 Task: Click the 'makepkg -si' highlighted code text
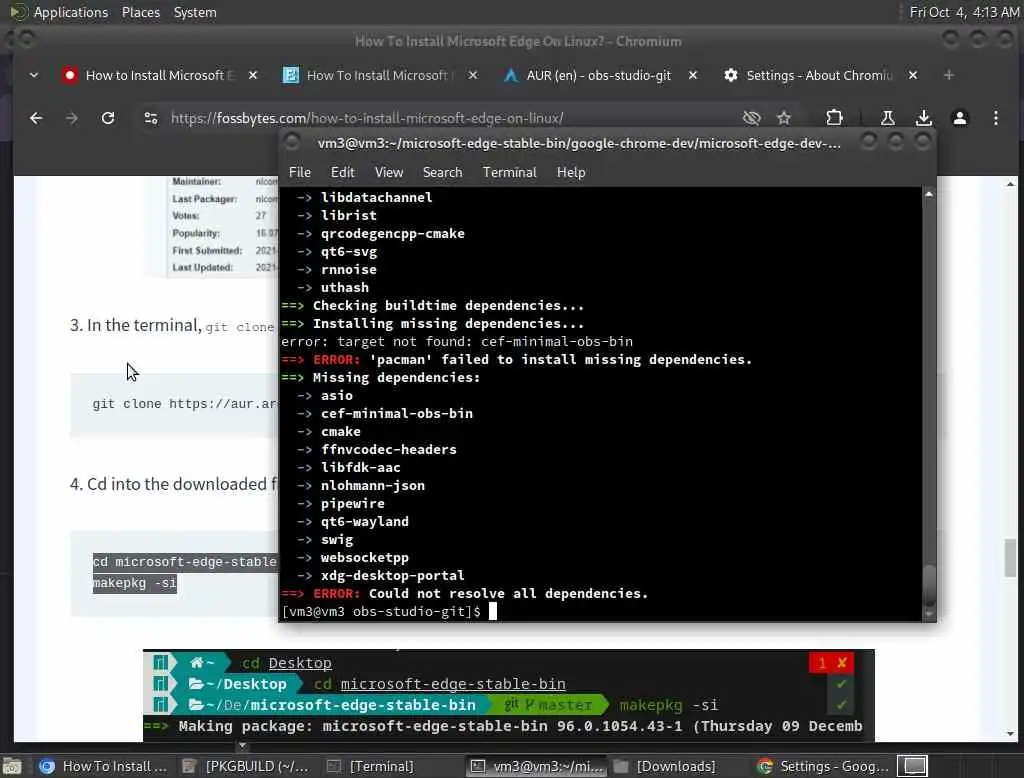135,583
